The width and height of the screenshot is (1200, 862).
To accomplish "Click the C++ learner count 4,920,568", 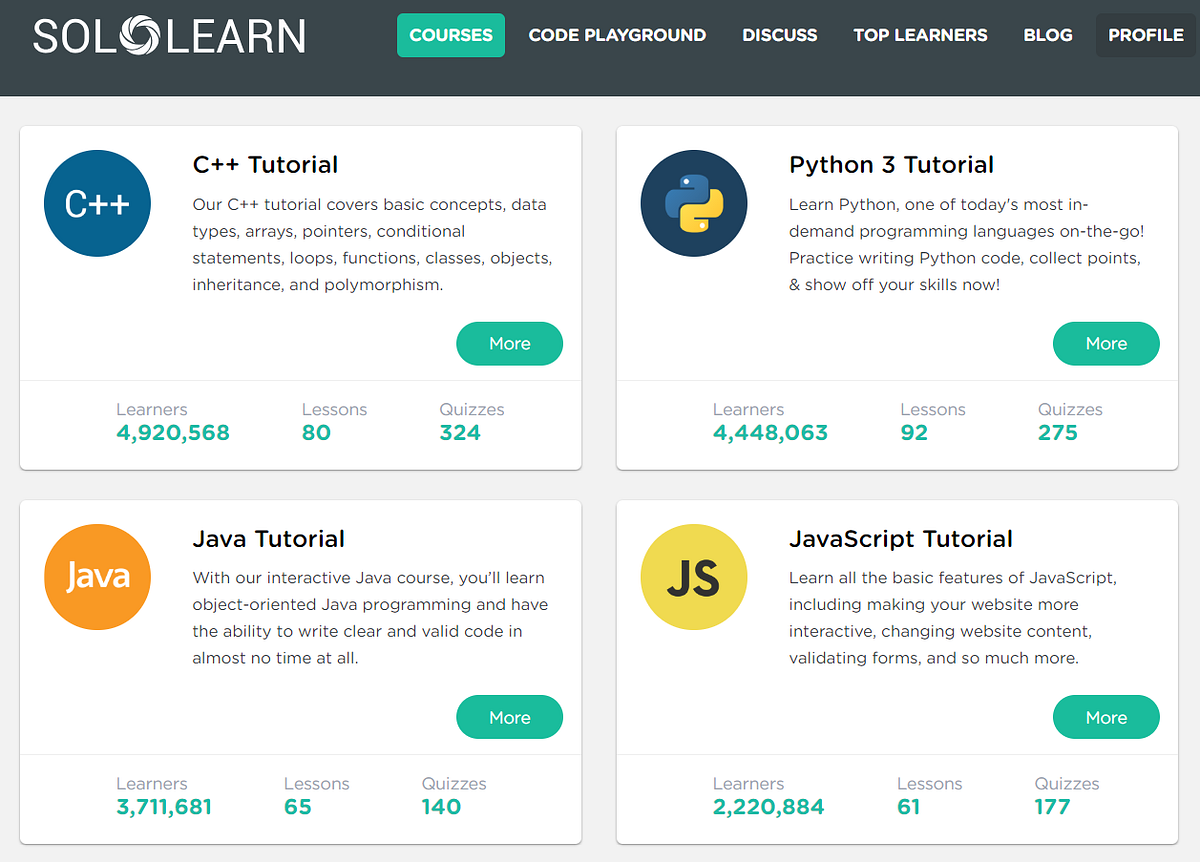I will [x=172, y=432].
